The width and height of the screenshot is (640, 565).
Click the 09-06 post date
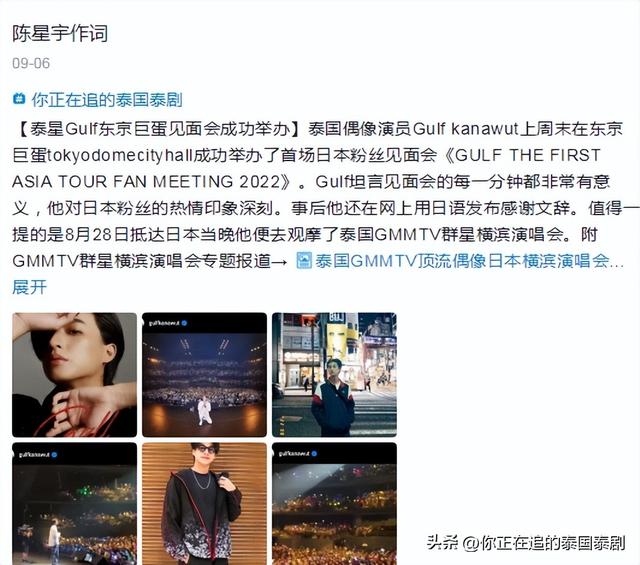[x=31, y=63]
